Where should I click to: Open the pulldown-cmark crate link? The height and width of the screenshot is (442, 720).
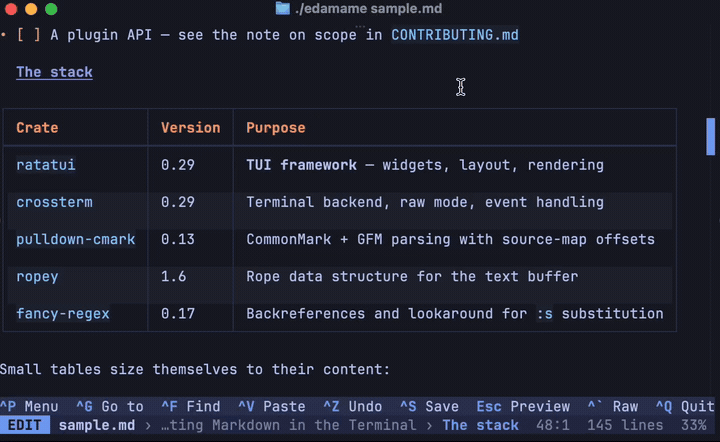tap(76, 239)
